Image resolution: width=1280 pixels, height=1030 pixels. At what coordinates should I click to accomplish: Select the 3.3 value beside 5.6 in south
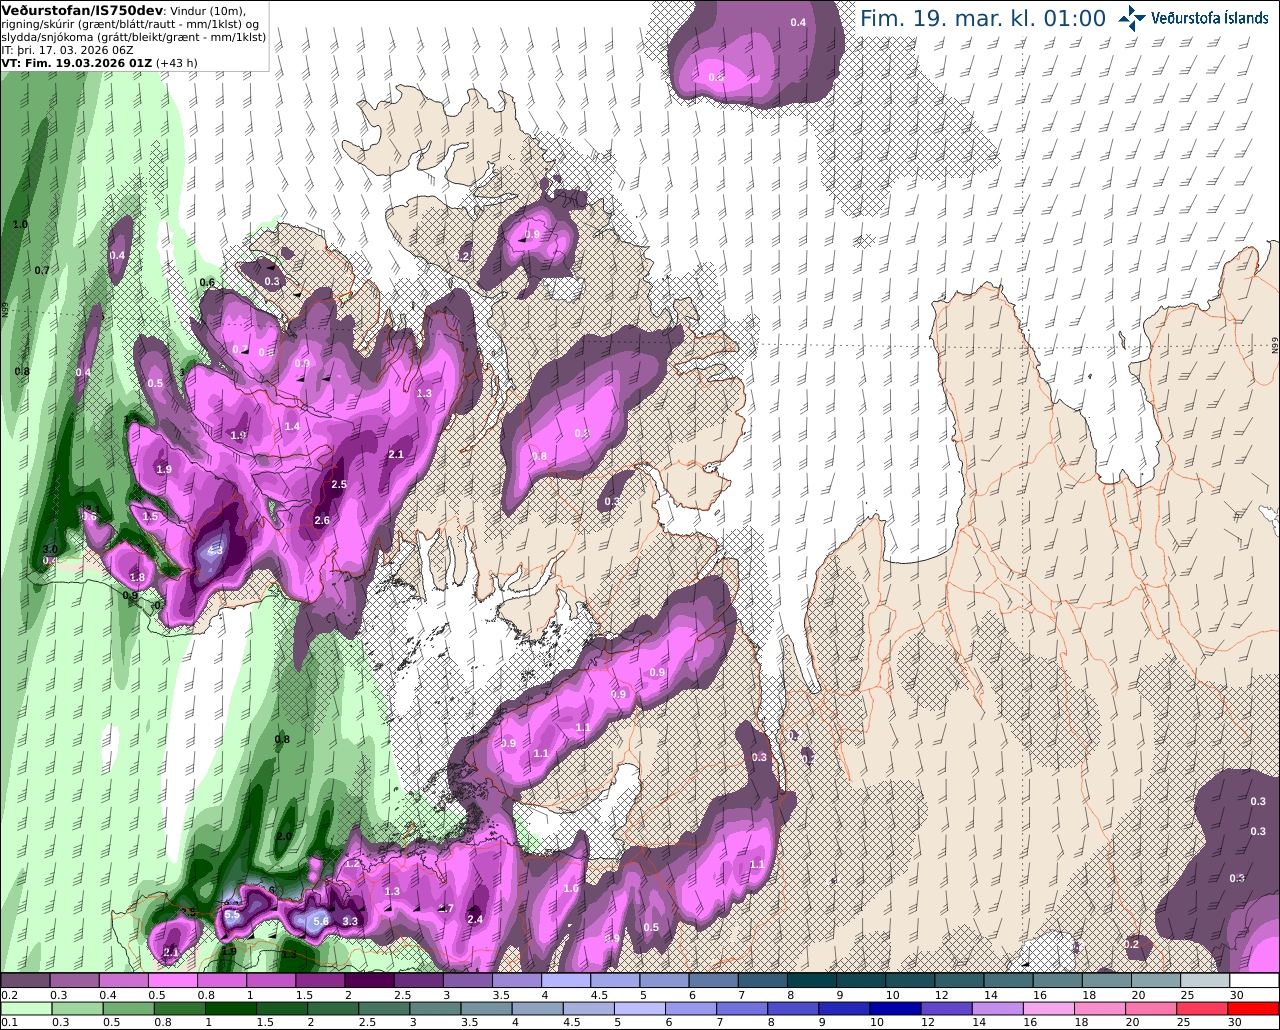point(350,921)
